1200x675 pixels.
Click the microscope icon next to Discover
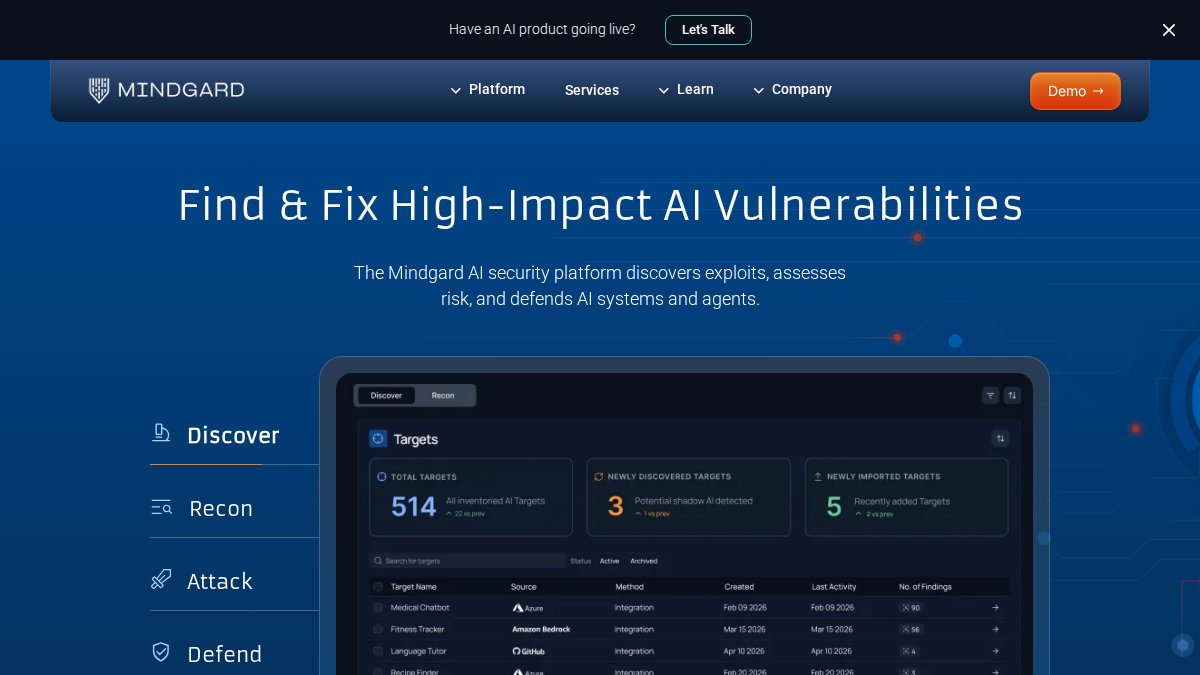(161, 433)
